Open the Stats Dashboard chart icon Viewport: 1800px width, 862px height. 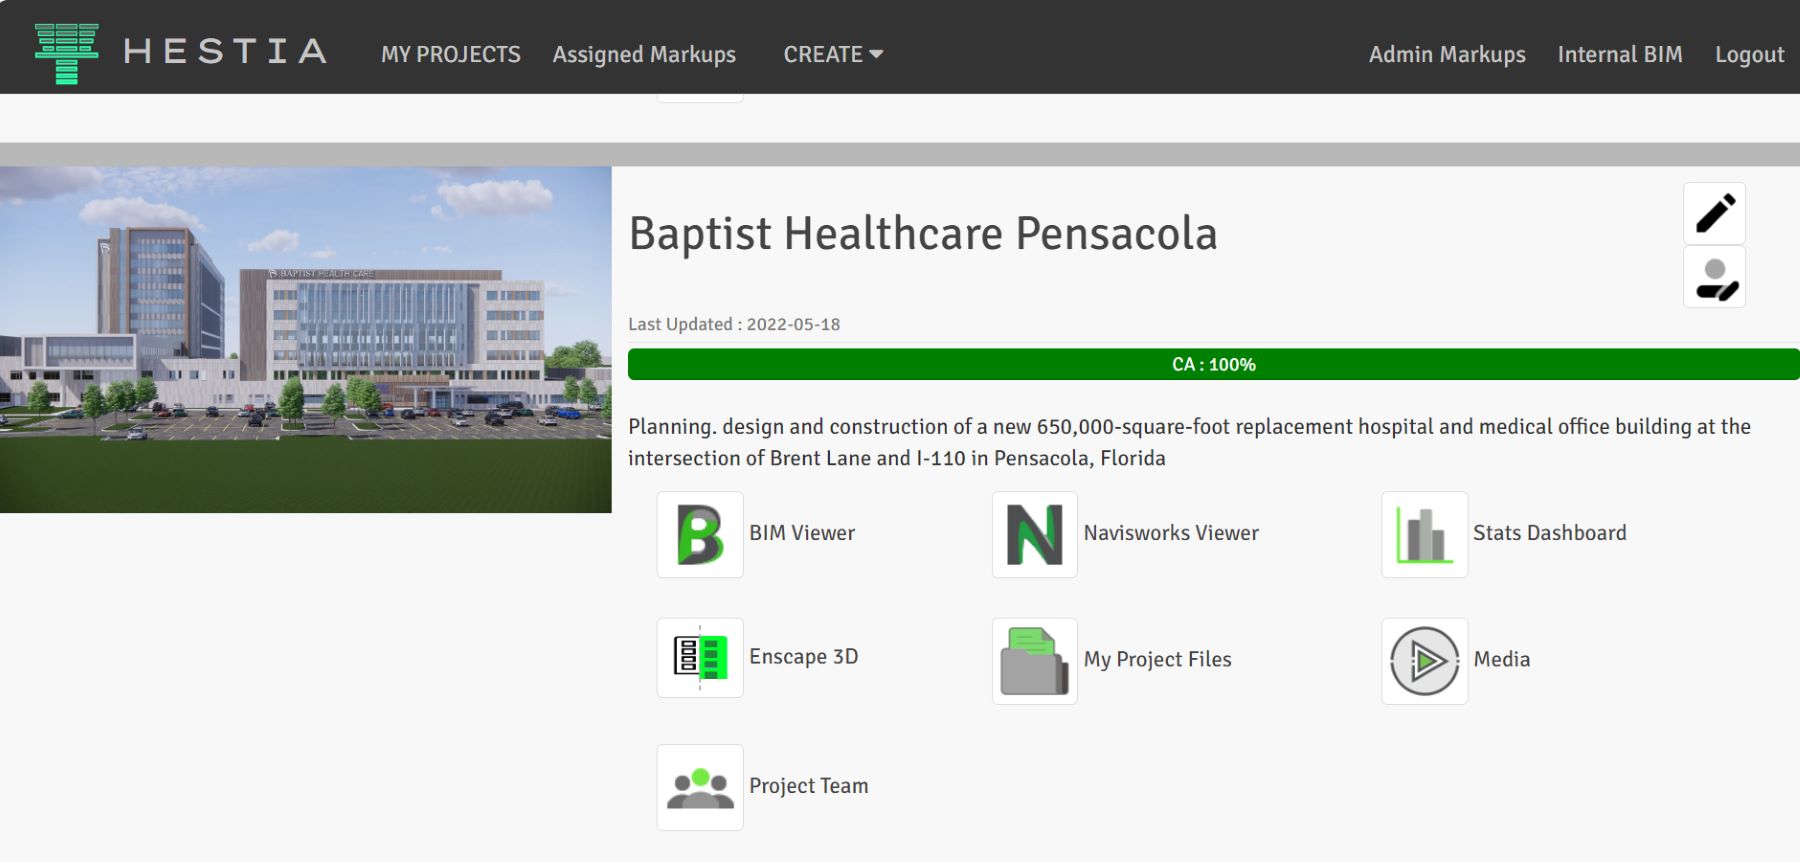1425,534
